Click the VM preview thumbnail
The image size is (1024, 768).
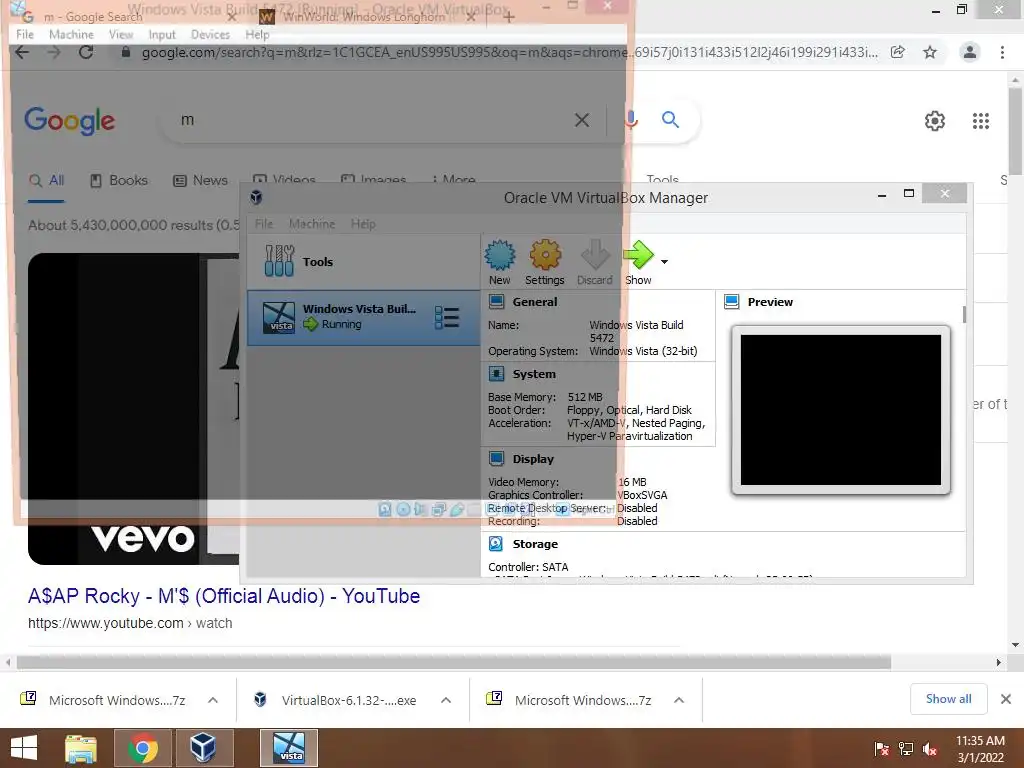click(x=840, y=410)
